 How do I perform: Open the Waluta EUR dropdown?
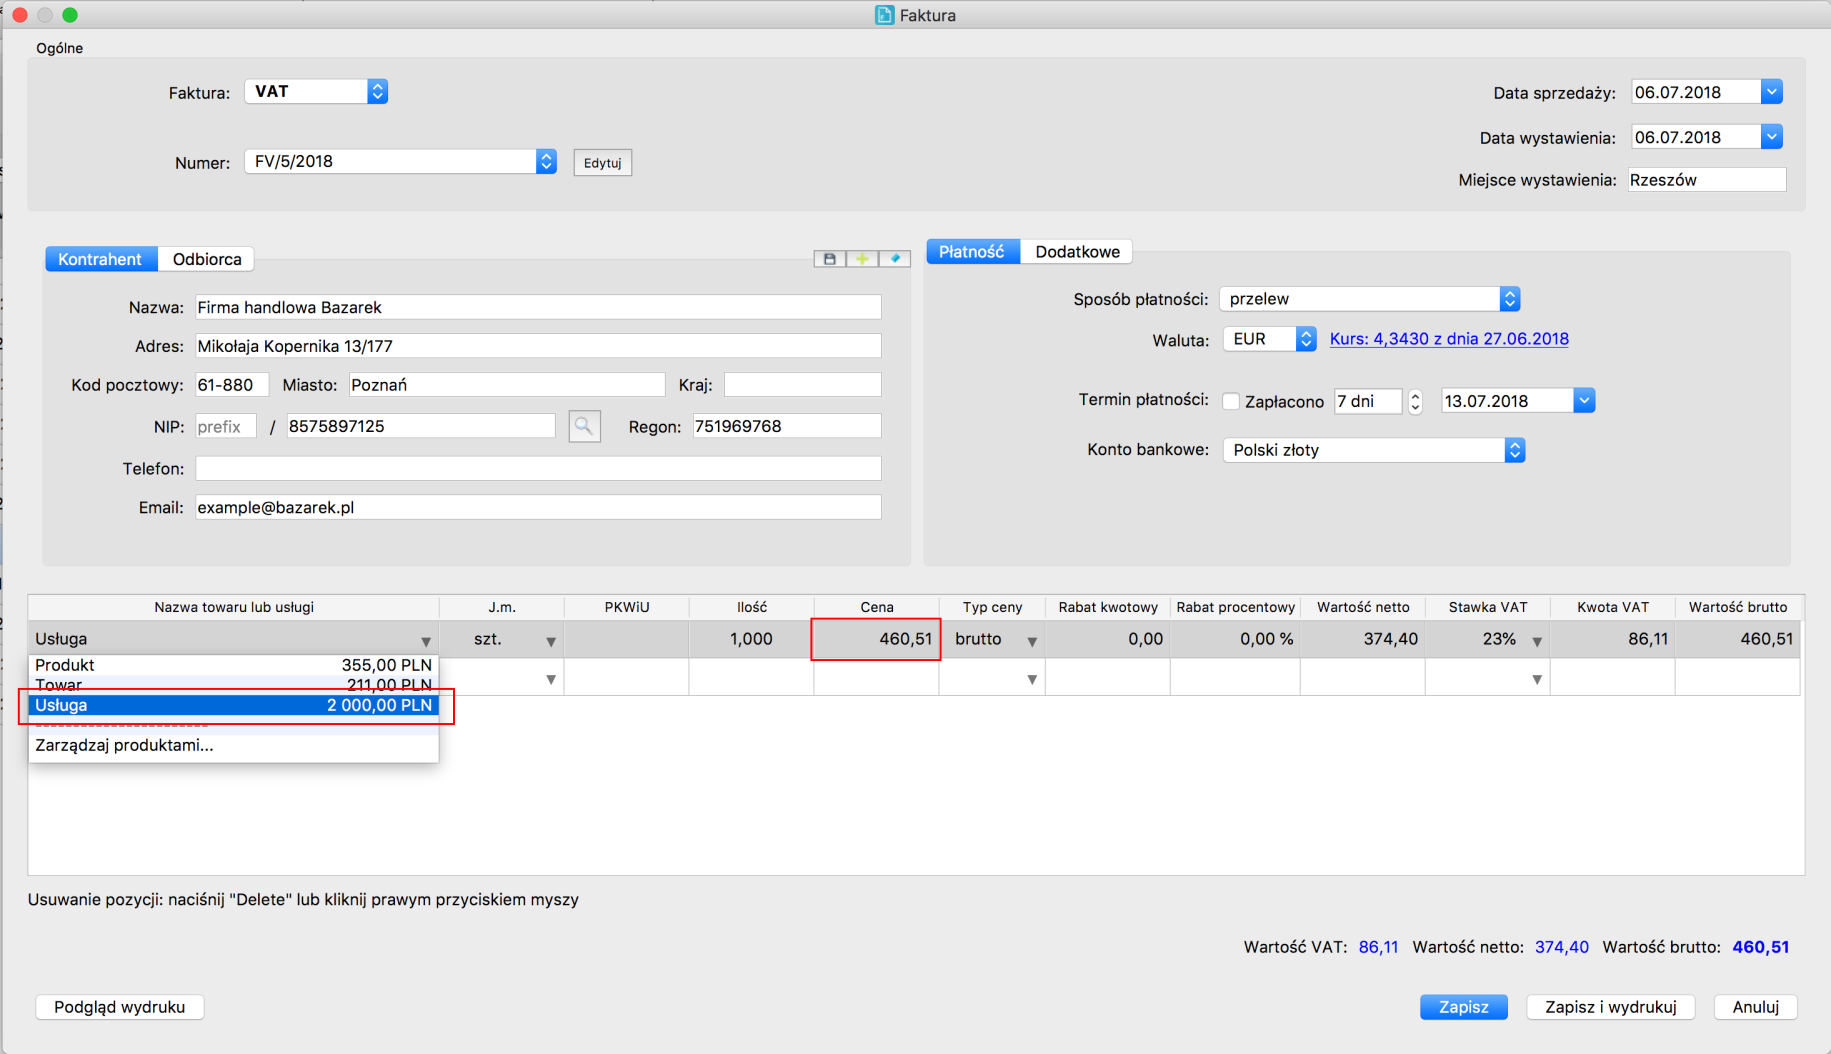coord(1270,339)
